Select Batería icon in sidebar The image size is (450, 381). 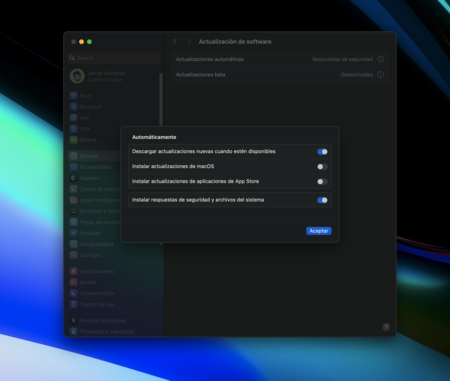74,140
